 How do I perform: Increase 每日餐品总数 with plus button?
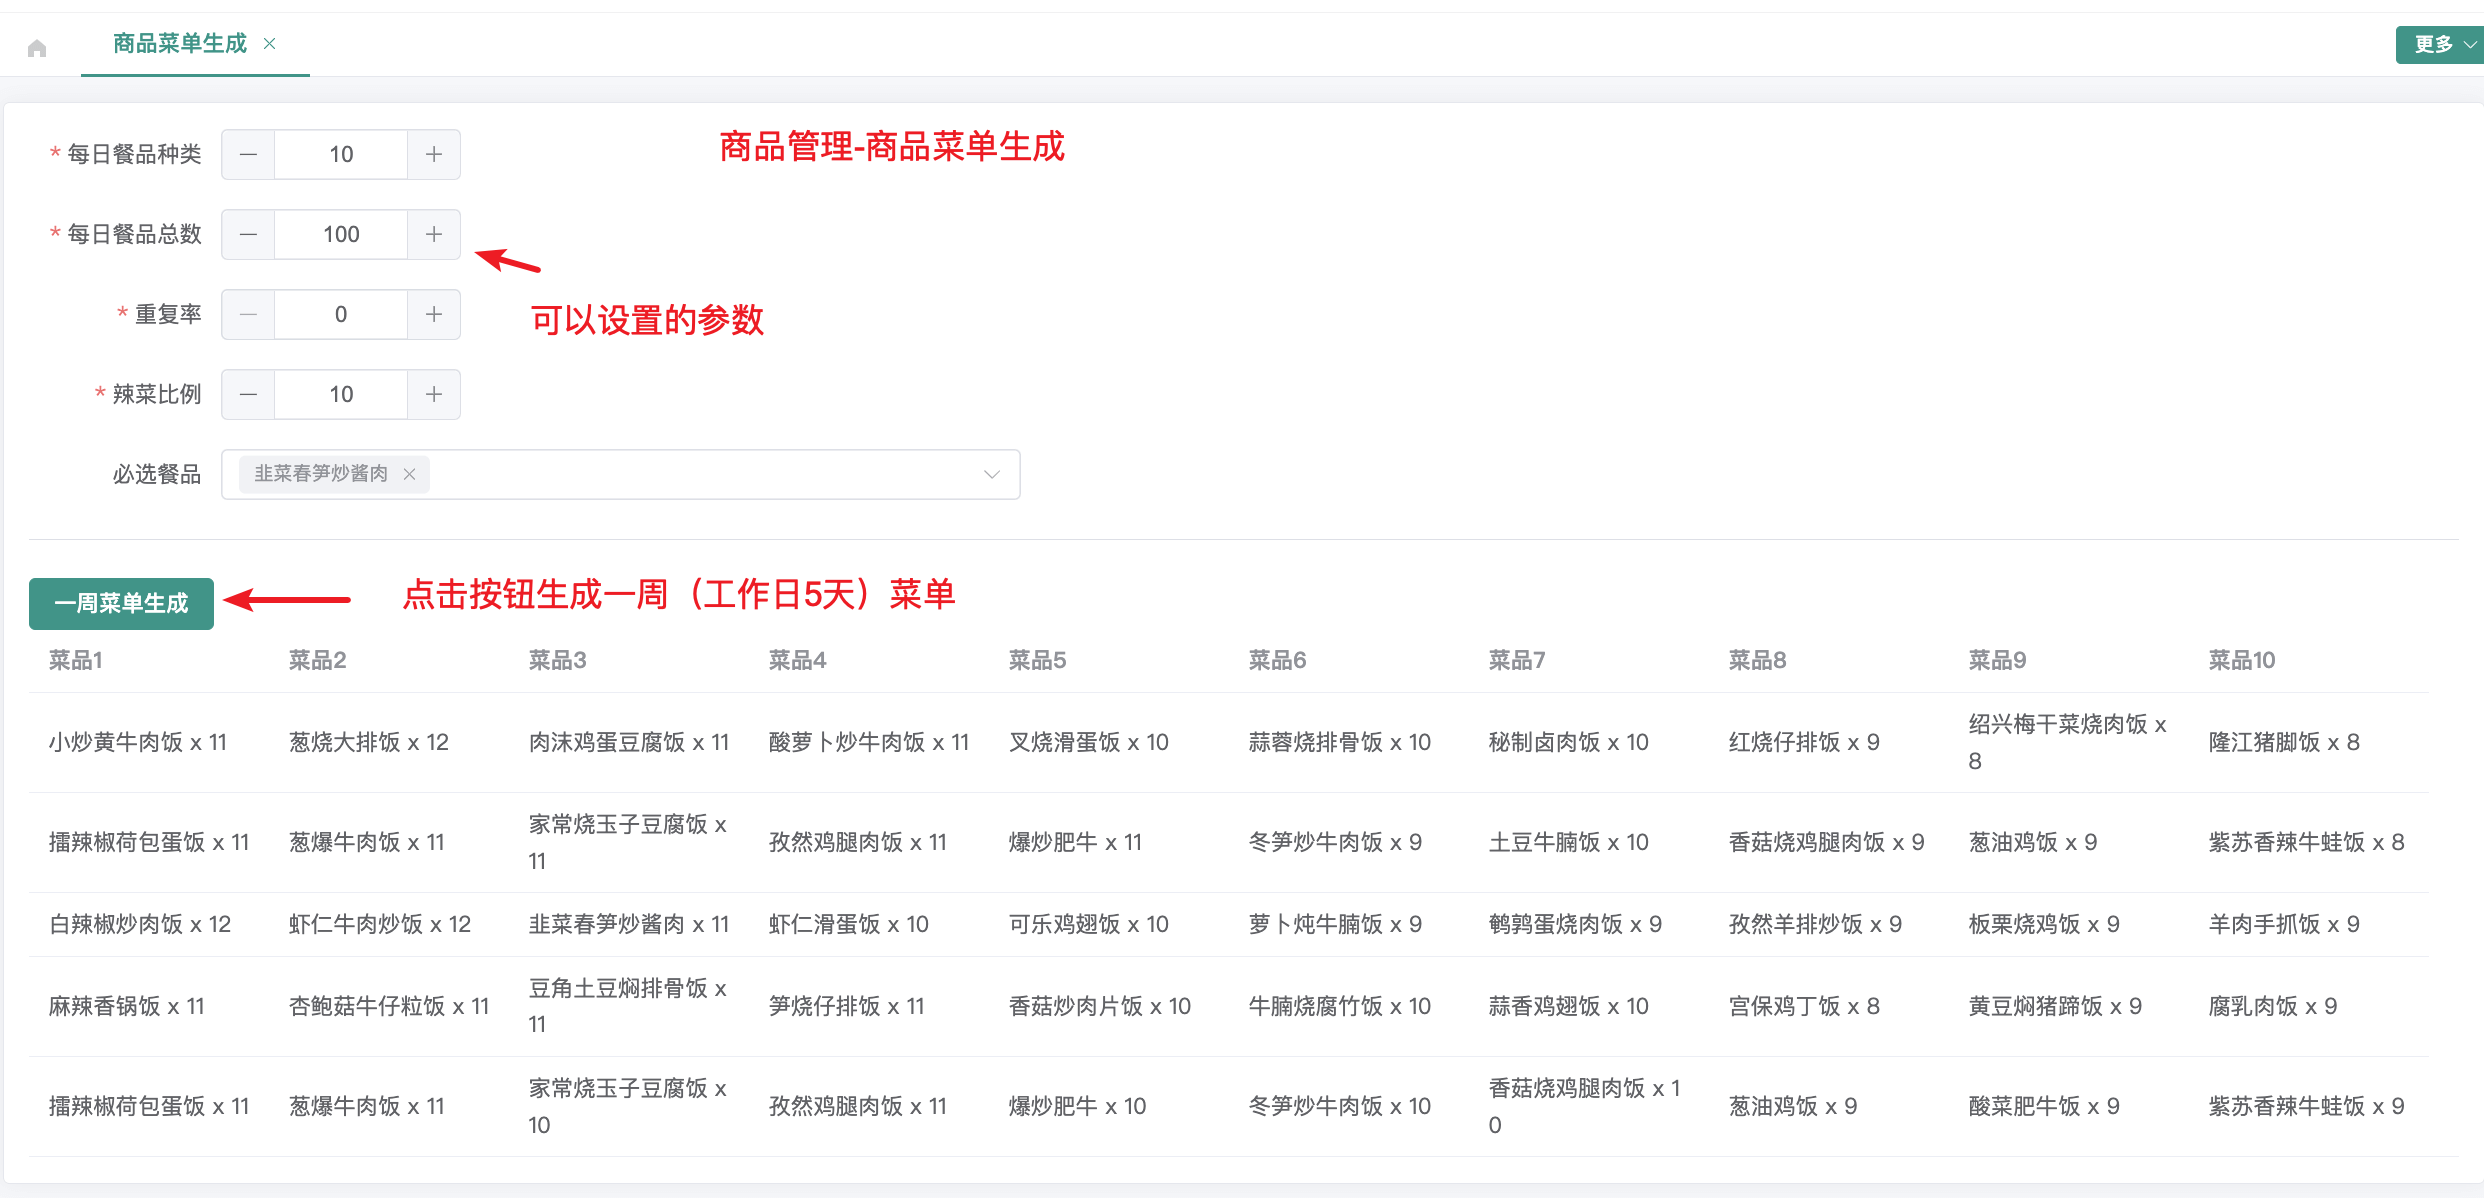(434, 234)
